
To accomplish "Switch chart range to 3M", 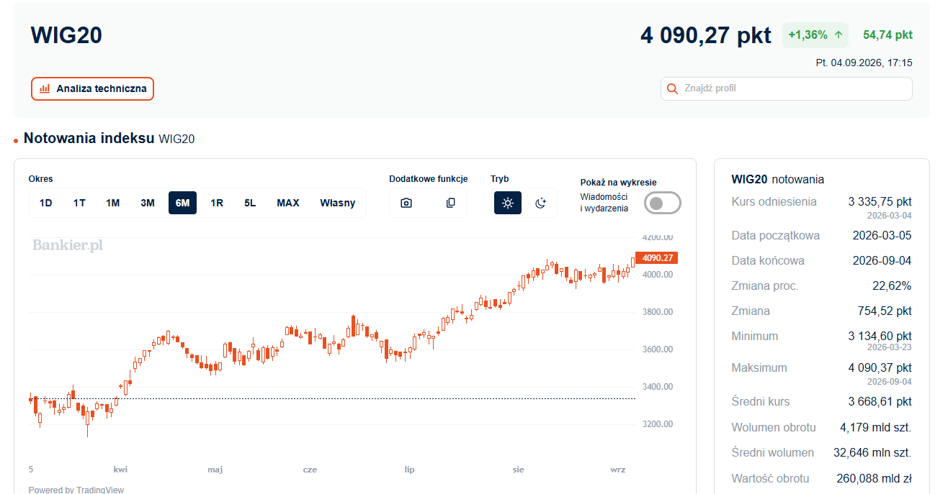I will (x=148, y=203).
